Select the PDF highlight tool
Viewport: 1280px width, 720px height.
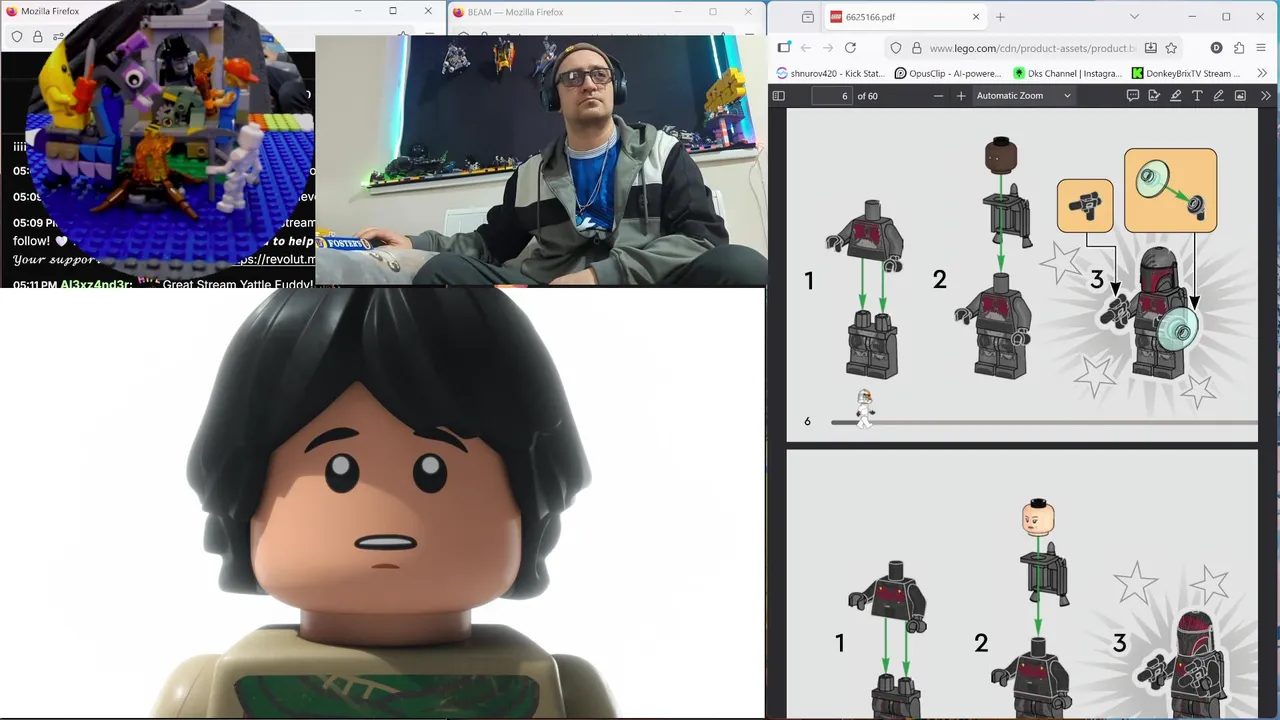click(x=1176, y=96)
